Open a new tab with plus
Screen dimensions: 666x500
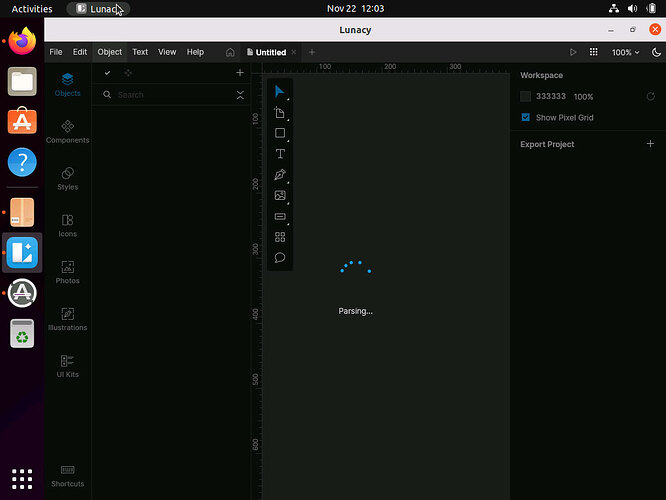coord(312,52)
